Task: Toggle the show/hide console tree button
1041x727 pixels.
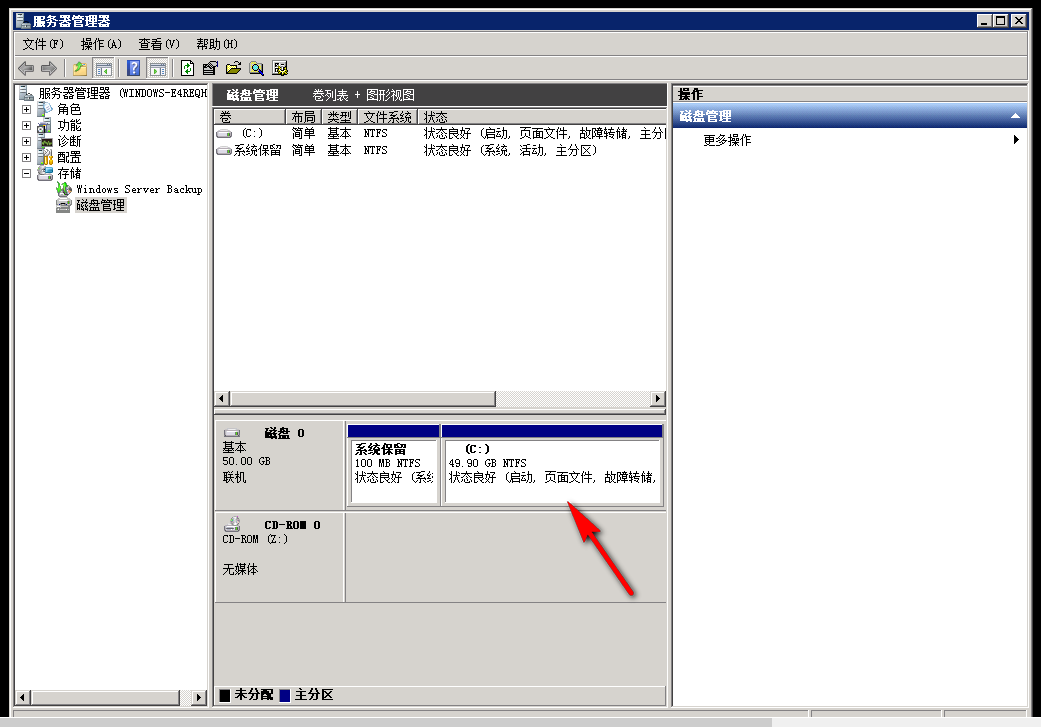Action: coord(103,68)
